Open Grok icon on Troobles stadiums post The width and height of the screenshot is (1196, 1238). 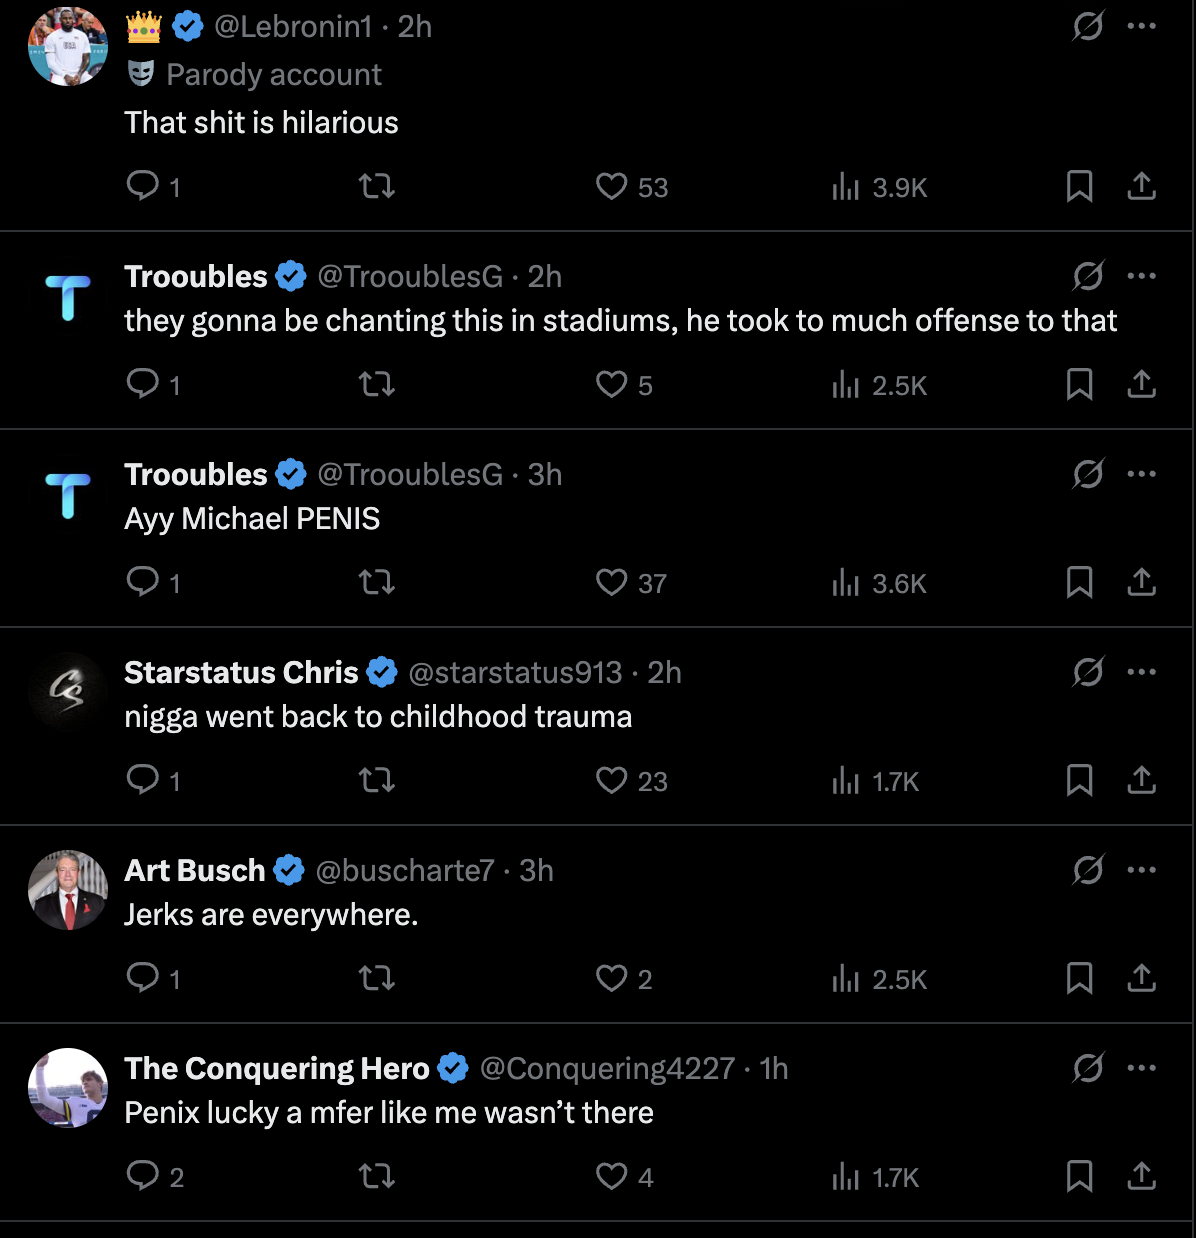tap(1087, 276)
